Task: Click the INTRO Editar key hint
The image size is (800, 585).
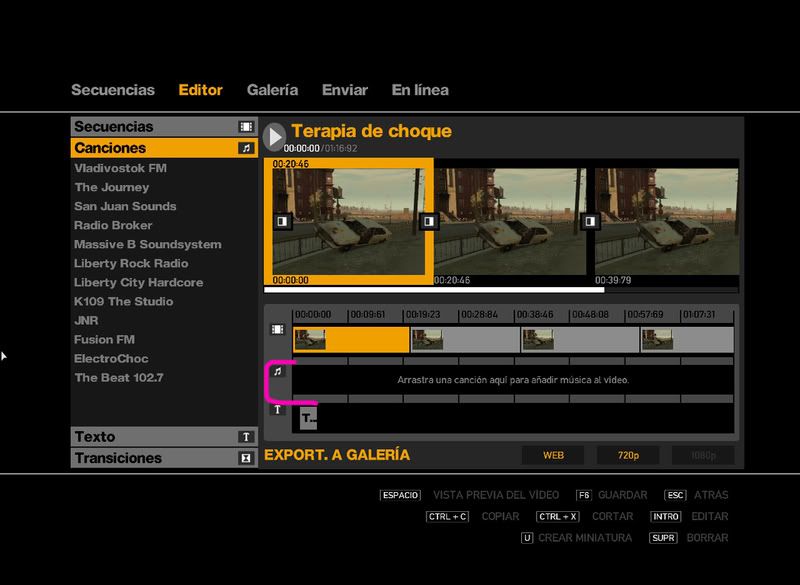Action: [666, 516]
